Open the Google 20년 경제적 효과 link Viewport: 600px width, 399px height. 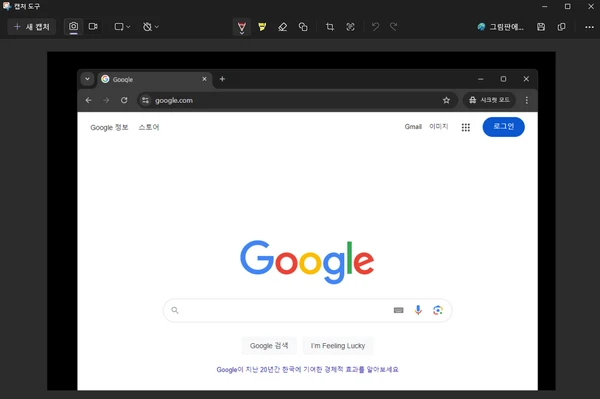pos(307,370)
